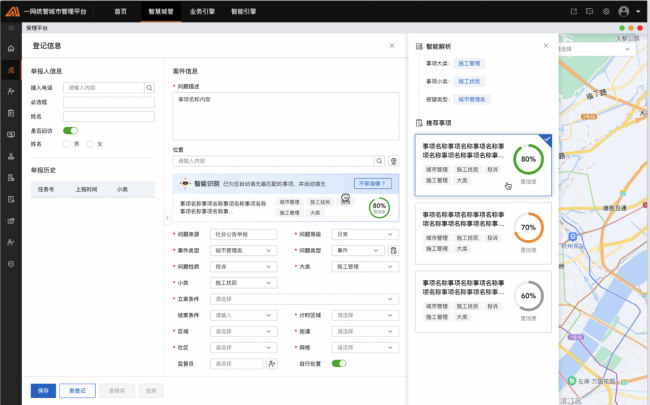Click the clipboard icon beside 问题类型

coord(394,250)
